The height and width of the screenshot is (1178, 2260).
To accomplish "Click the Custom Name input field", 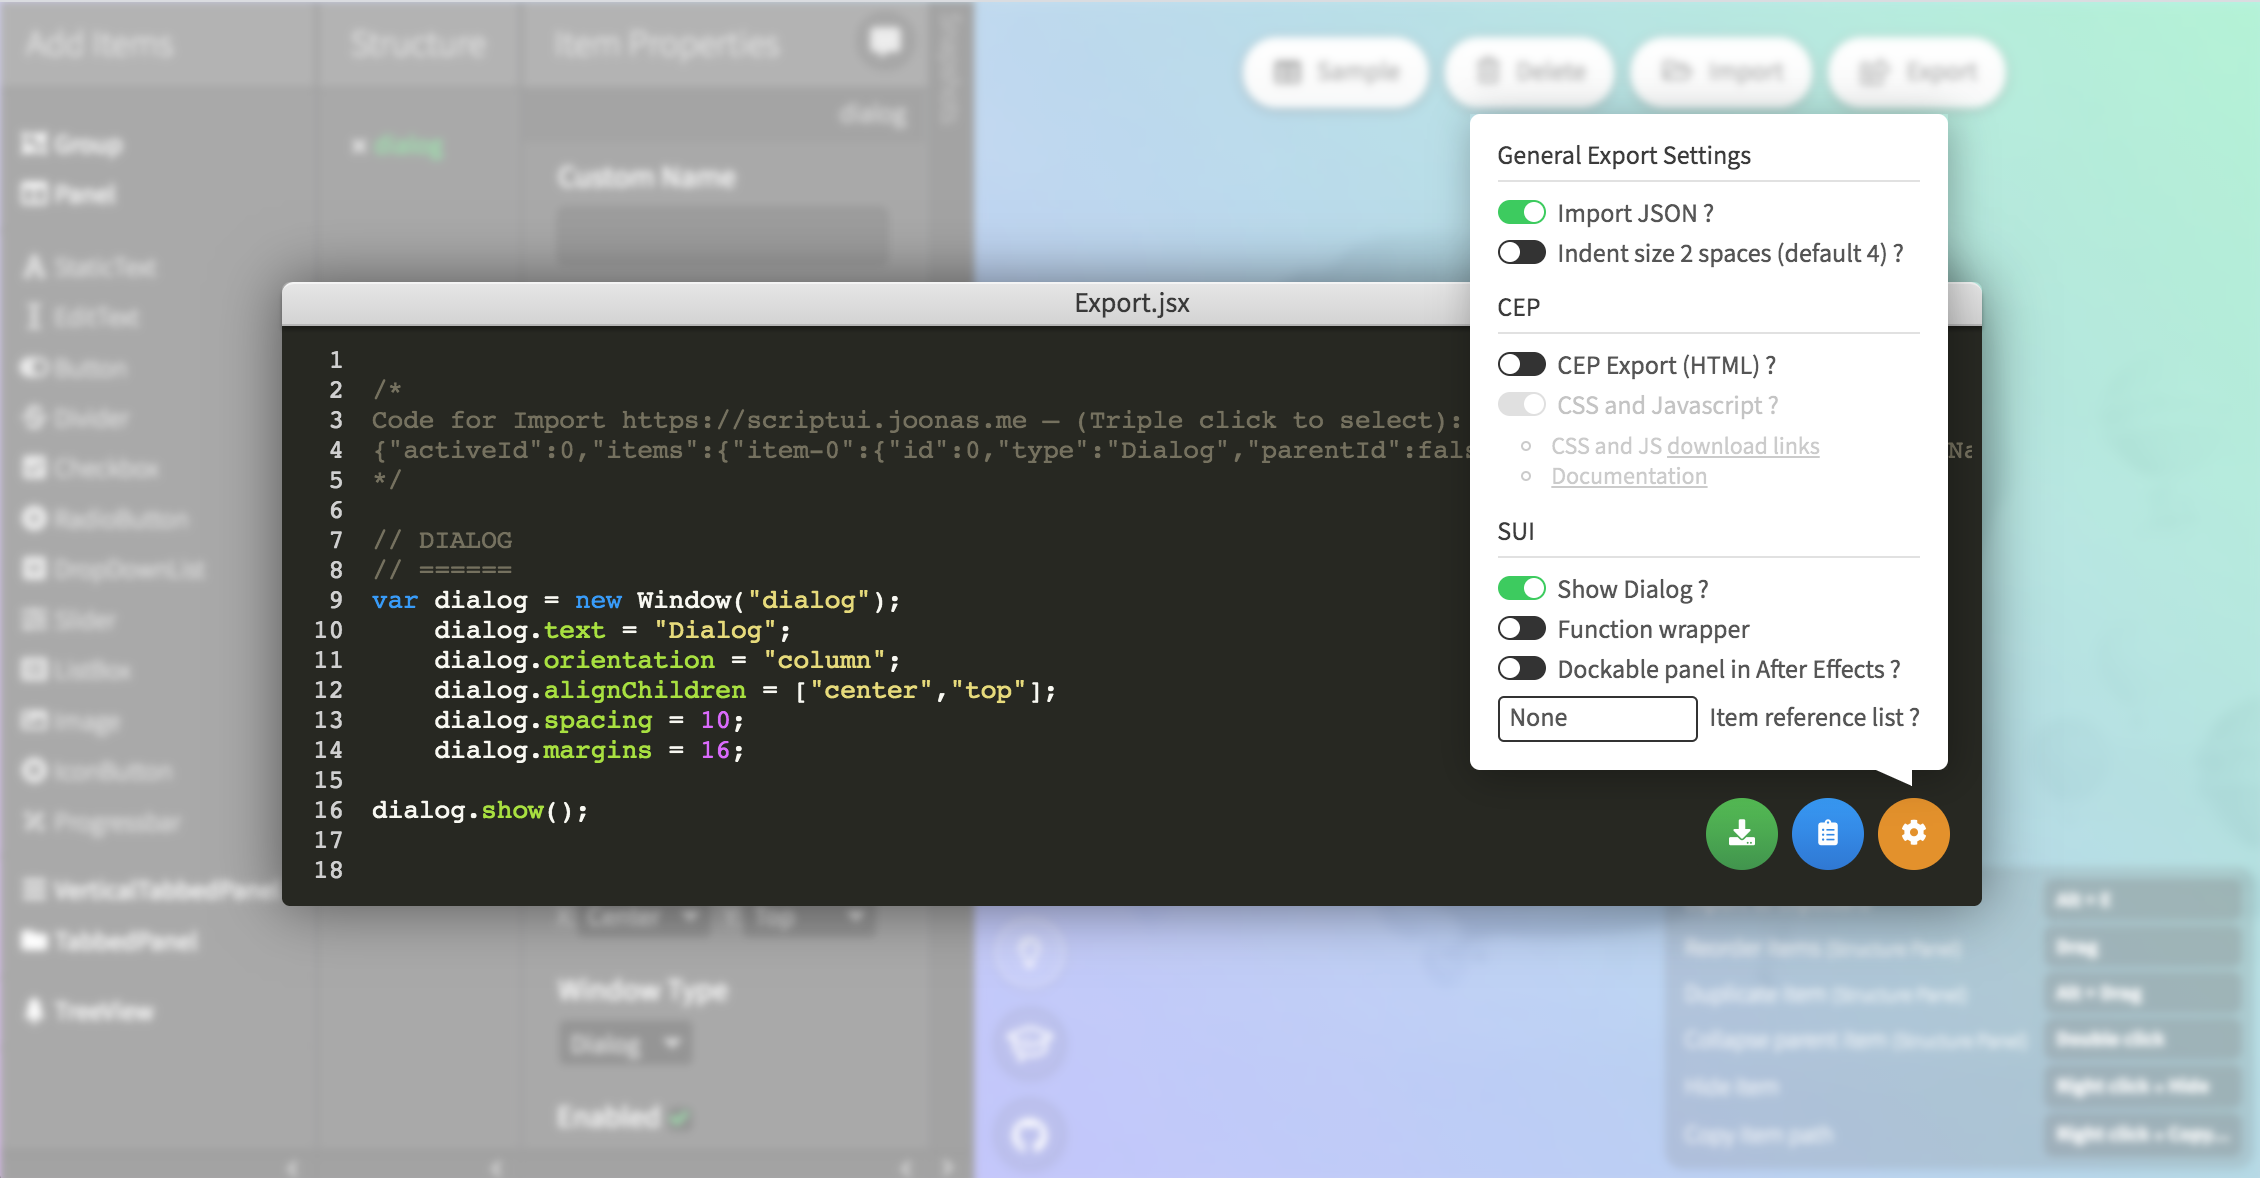I will point(722,235).
